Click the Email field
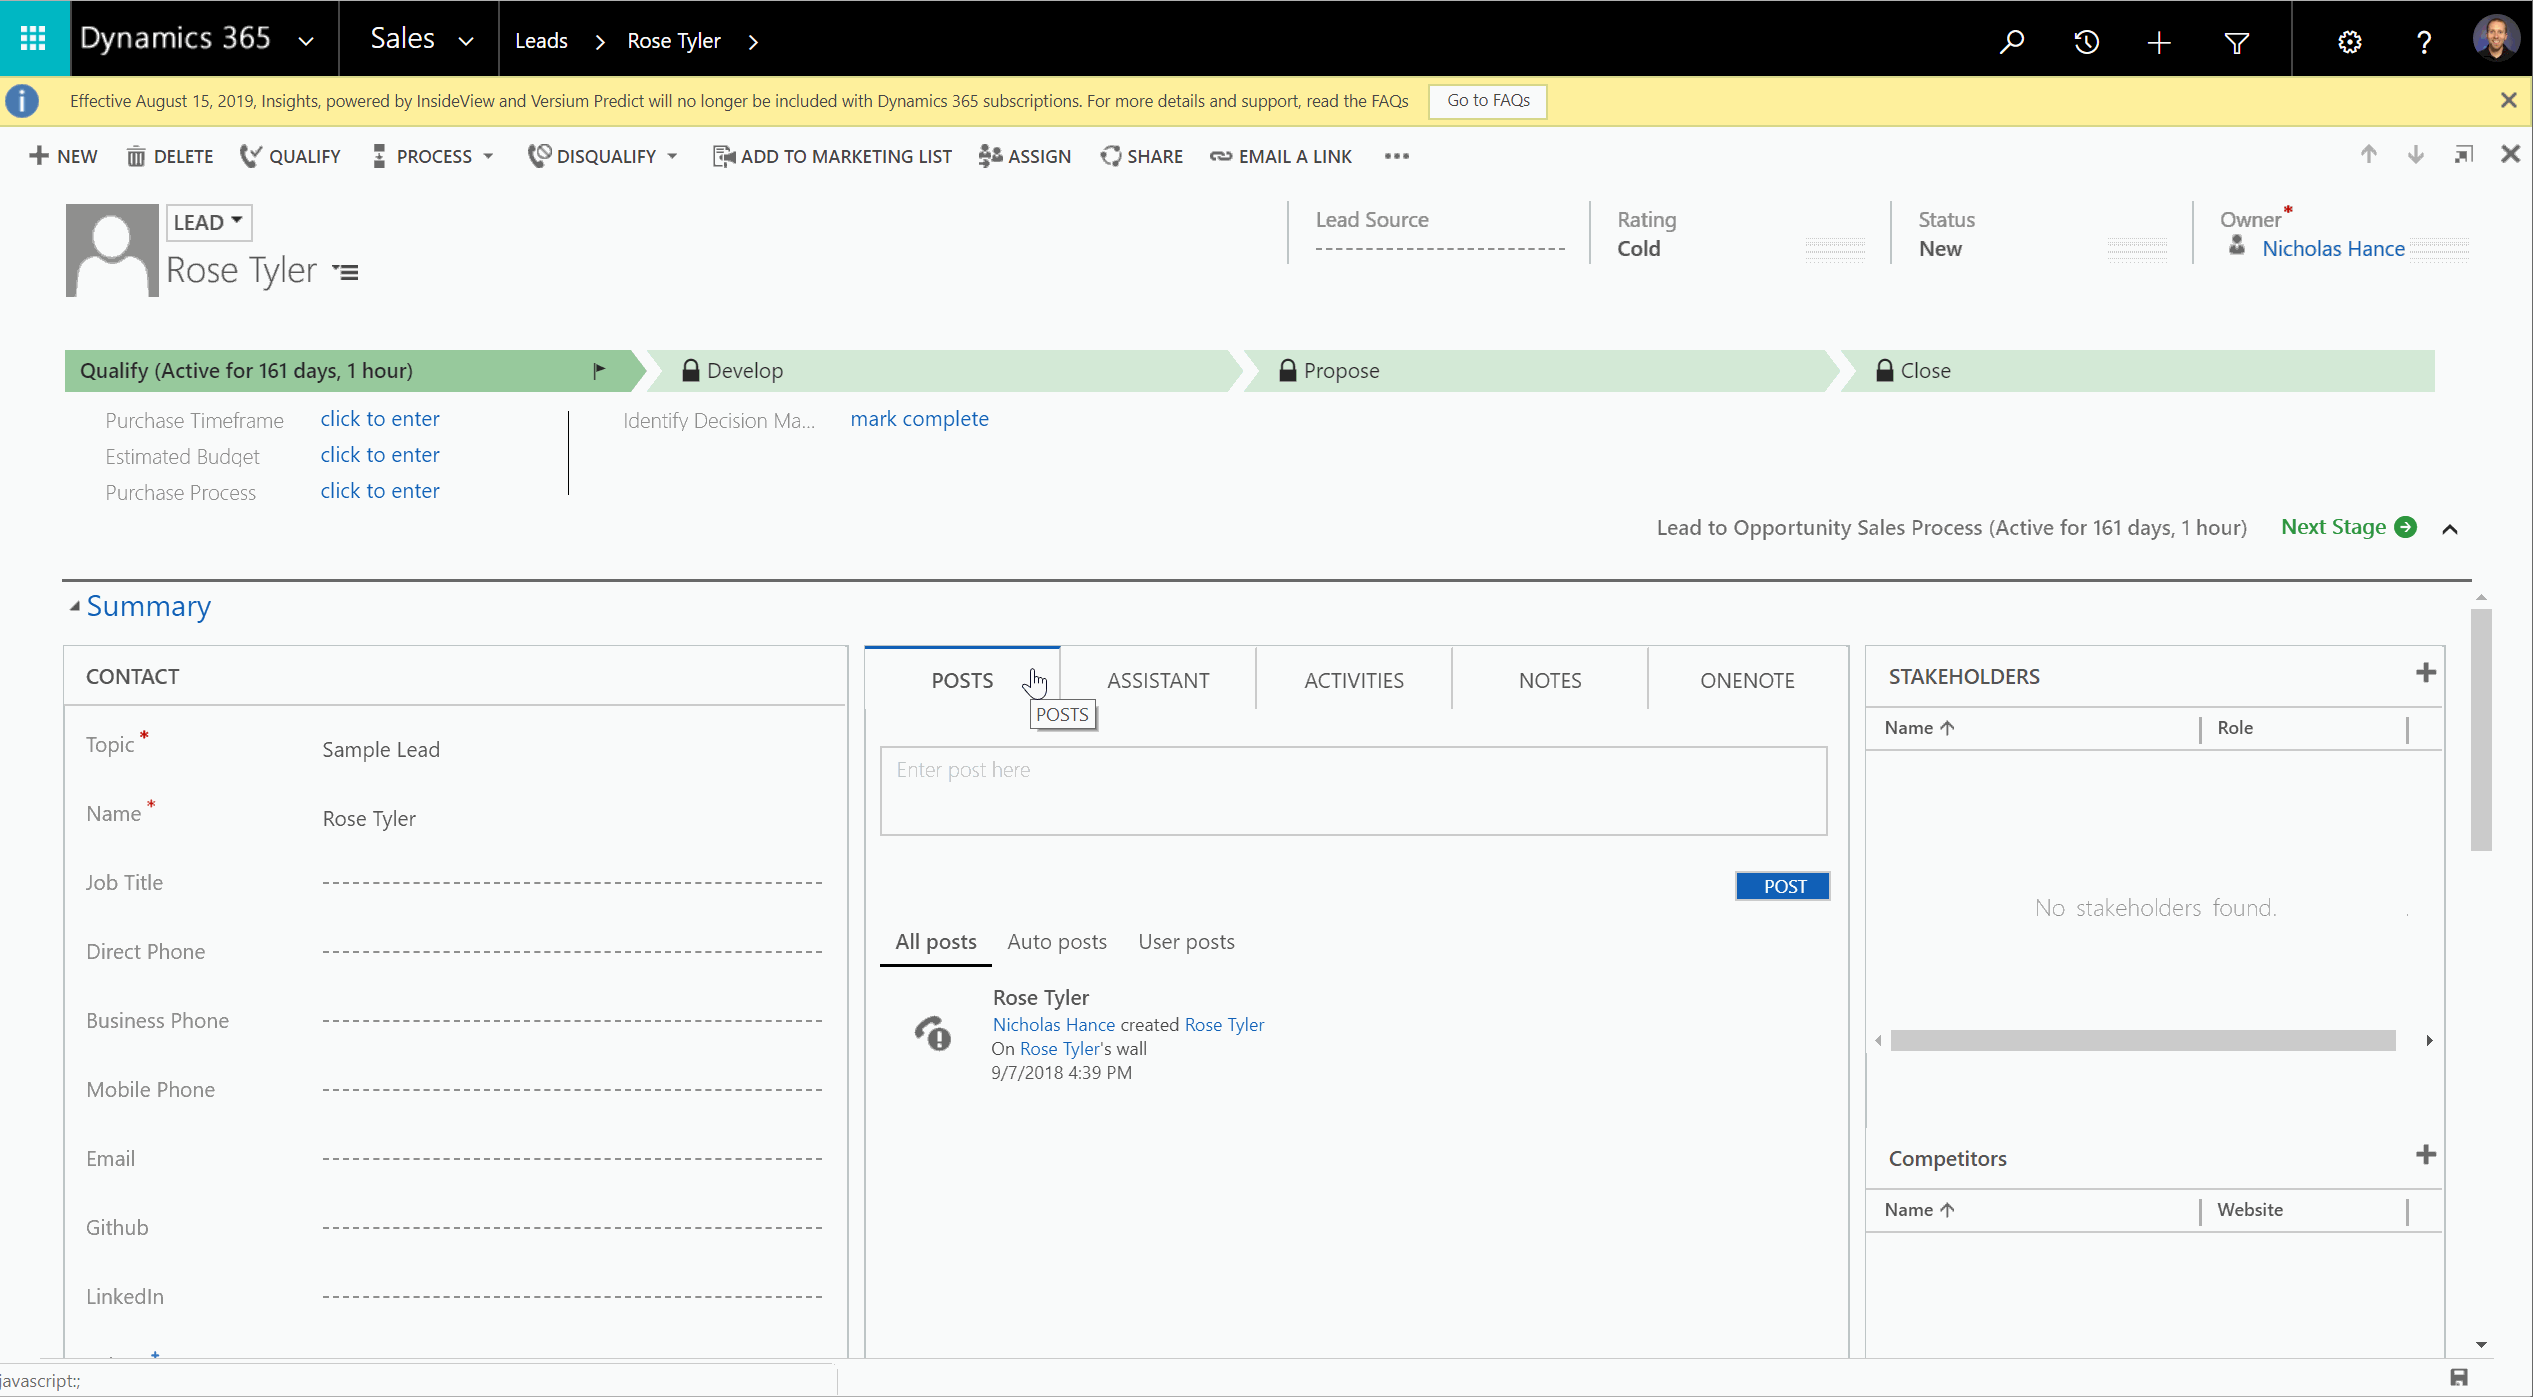2533x1397 pixels. point(572,1159)
